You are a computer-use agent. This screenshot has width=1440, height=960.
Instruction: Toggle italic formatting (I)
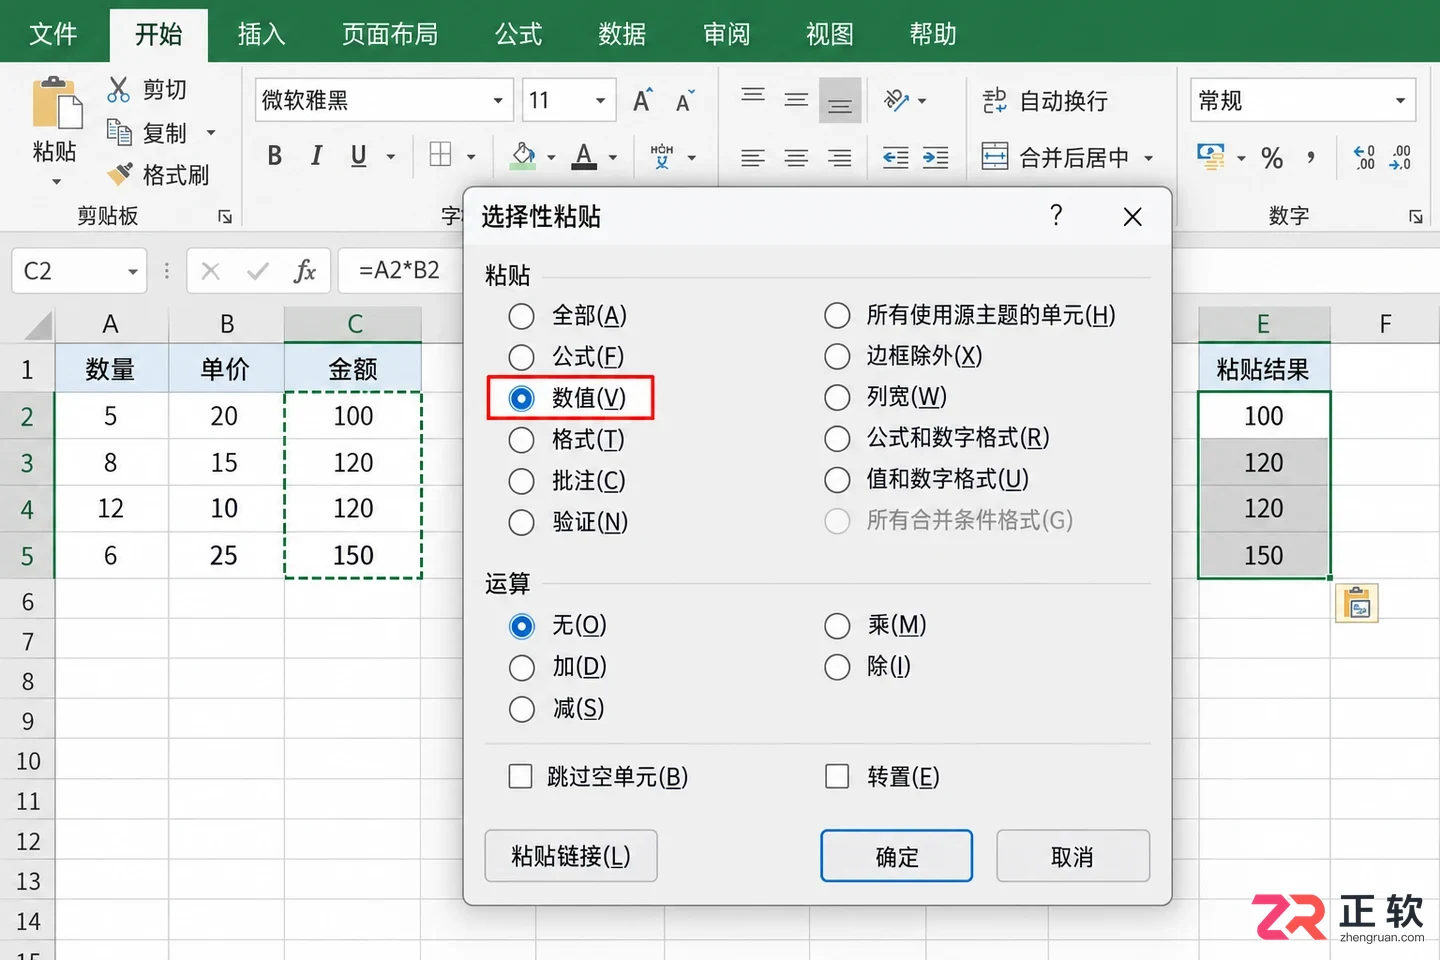[x=316, y=156]
